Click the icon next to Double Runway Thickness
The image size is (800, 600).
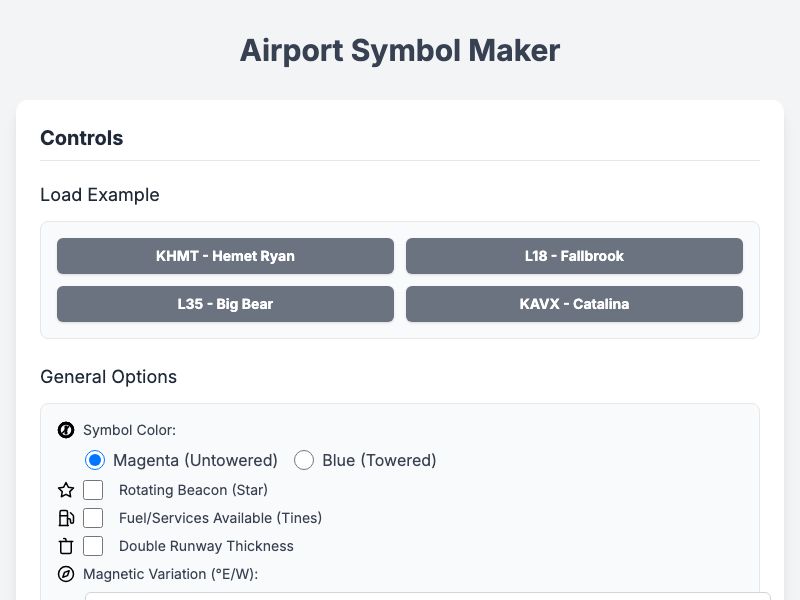click(x=65, y=546)
